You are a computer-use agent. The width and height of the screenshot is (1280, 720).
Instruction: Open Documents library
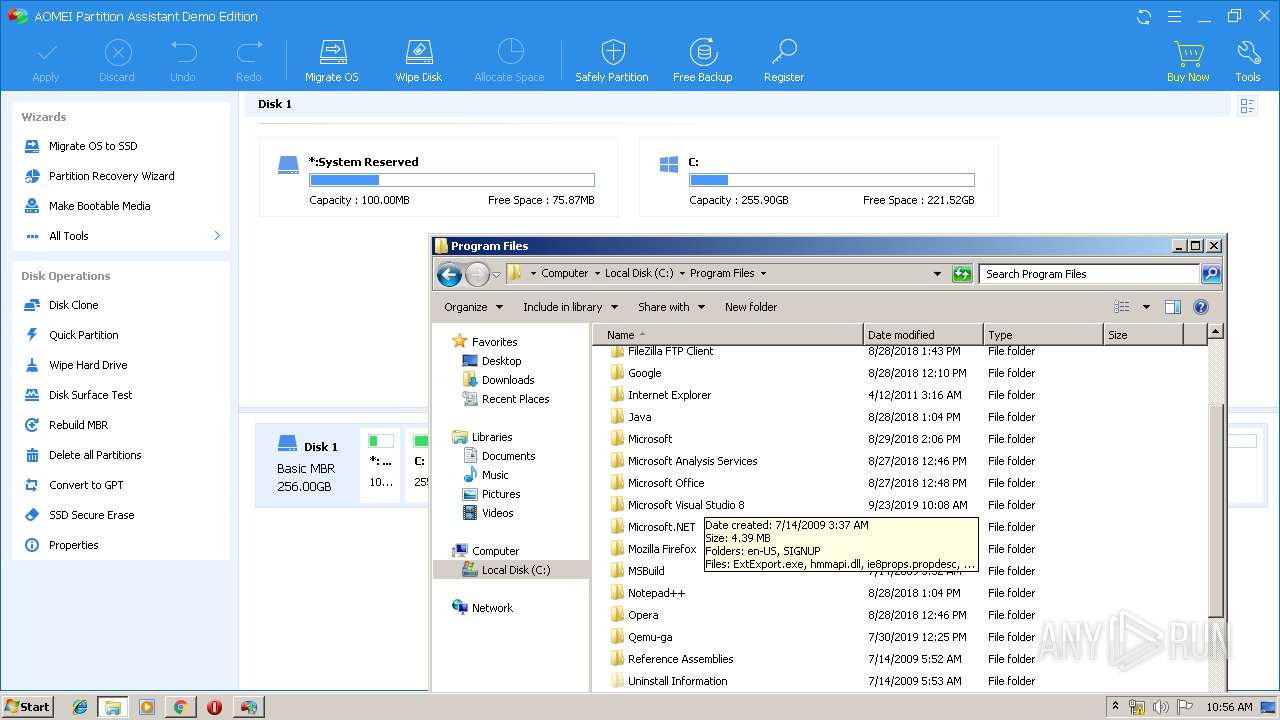508,456
